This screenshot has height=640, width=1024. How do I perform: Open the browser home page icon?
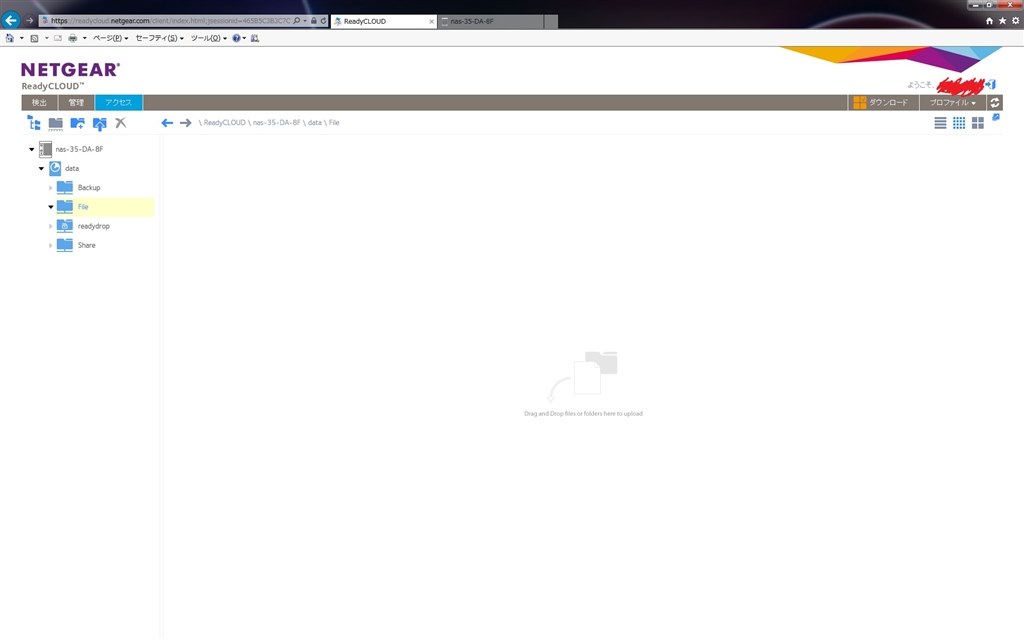(x=989, y=21)
